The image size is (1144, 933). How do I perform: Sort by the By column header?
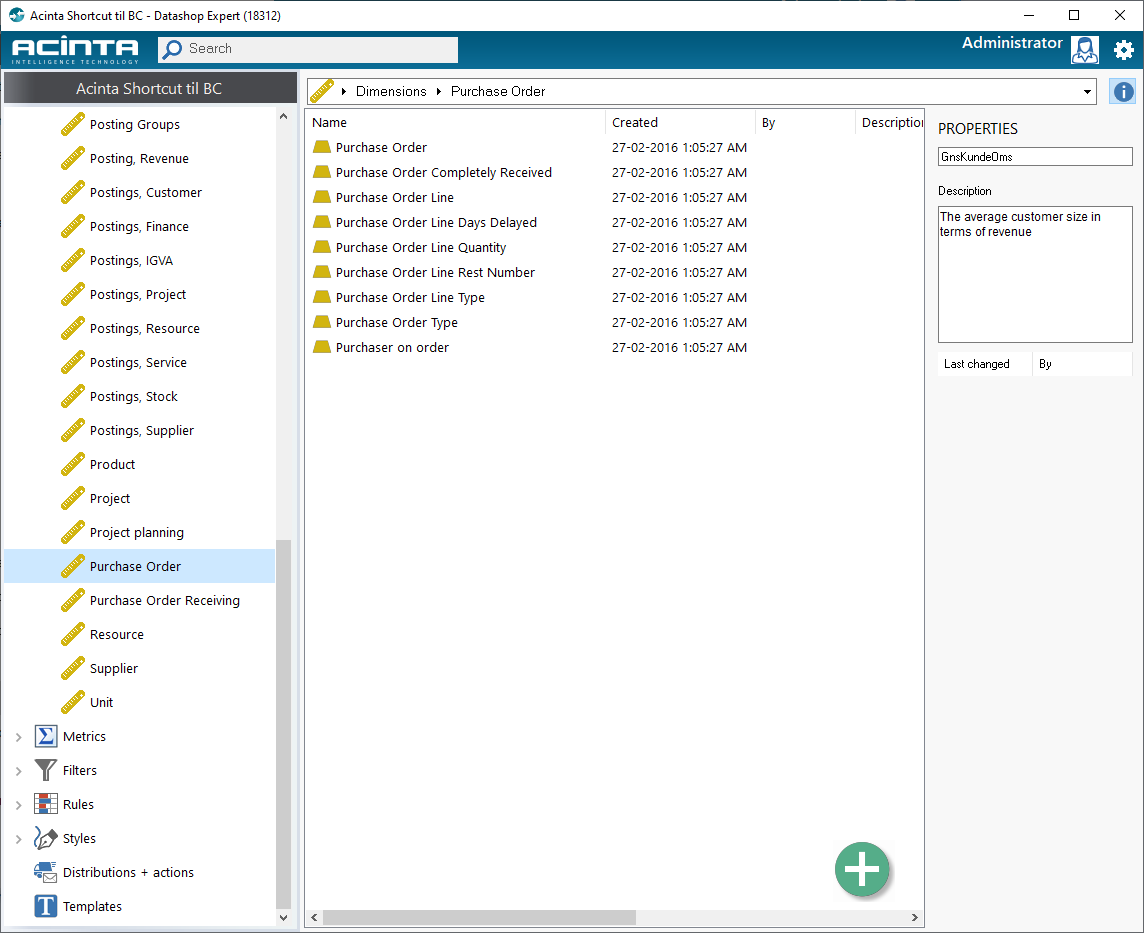point(805,123)
